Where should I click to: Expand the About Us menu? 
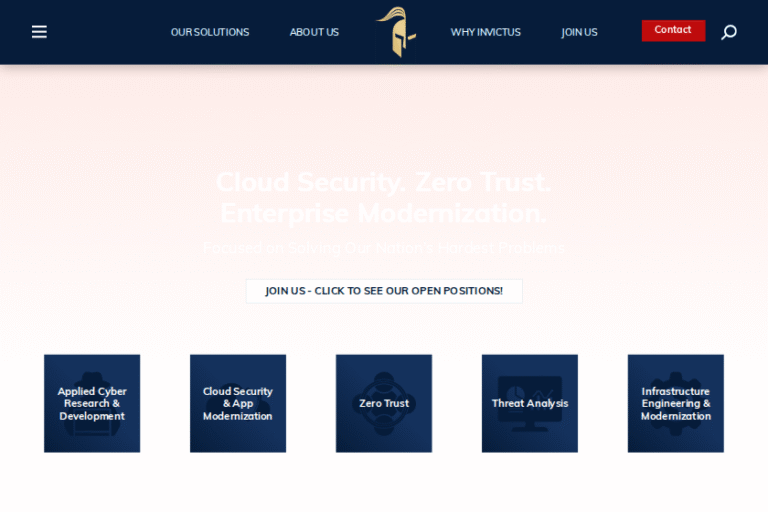click(314, 32)
